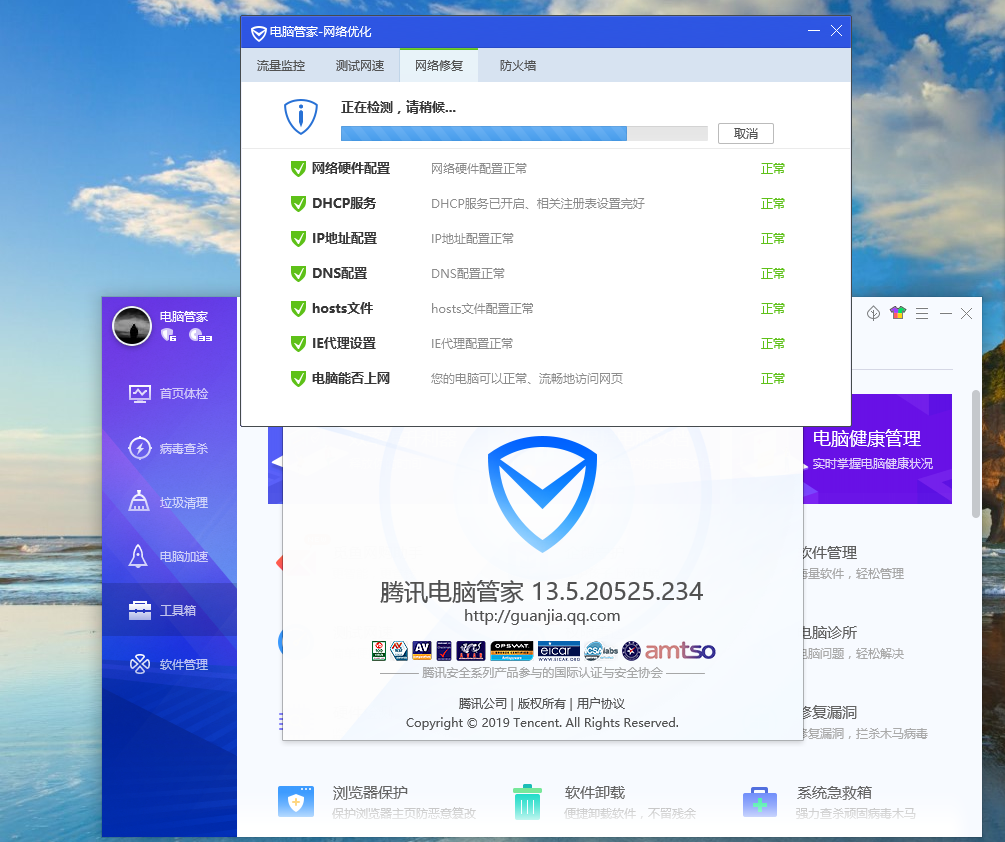Click the version text 腾讯电脑管家 13.5.20525.234
The image size is (1005, 842).
pyautogui.click(x=542, y=591)
